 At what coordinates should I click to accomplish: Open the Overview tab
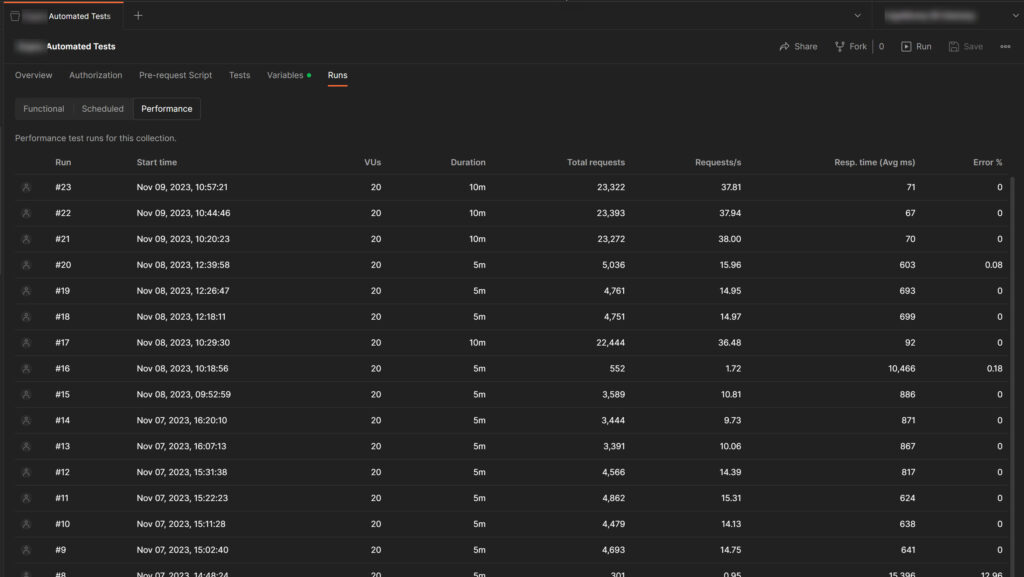[34, 75]
